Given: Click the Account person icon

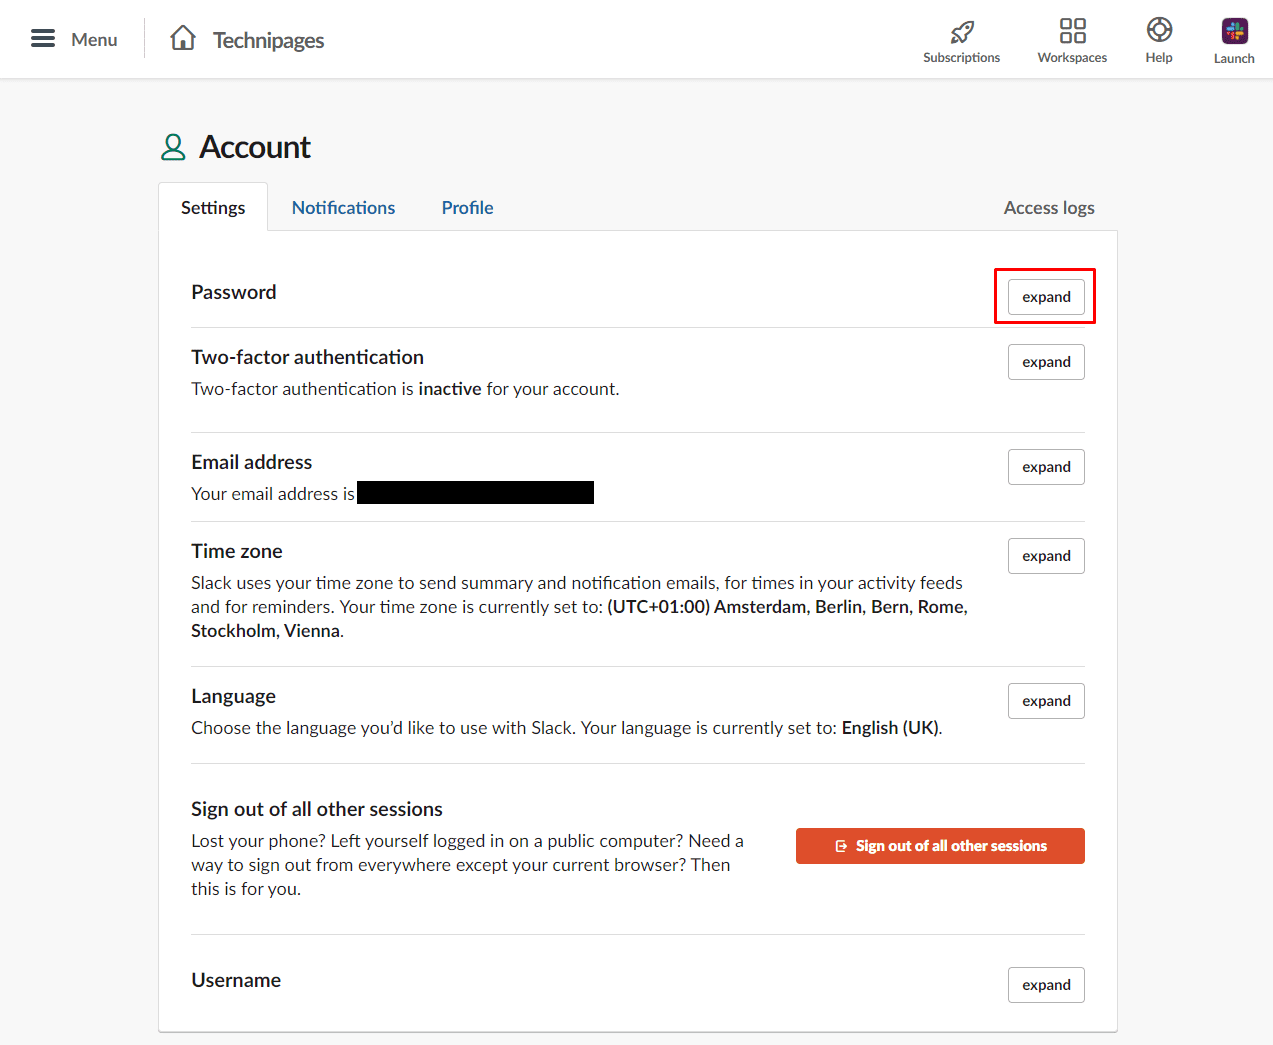Looking at the screenshot, I should [173, 148].
